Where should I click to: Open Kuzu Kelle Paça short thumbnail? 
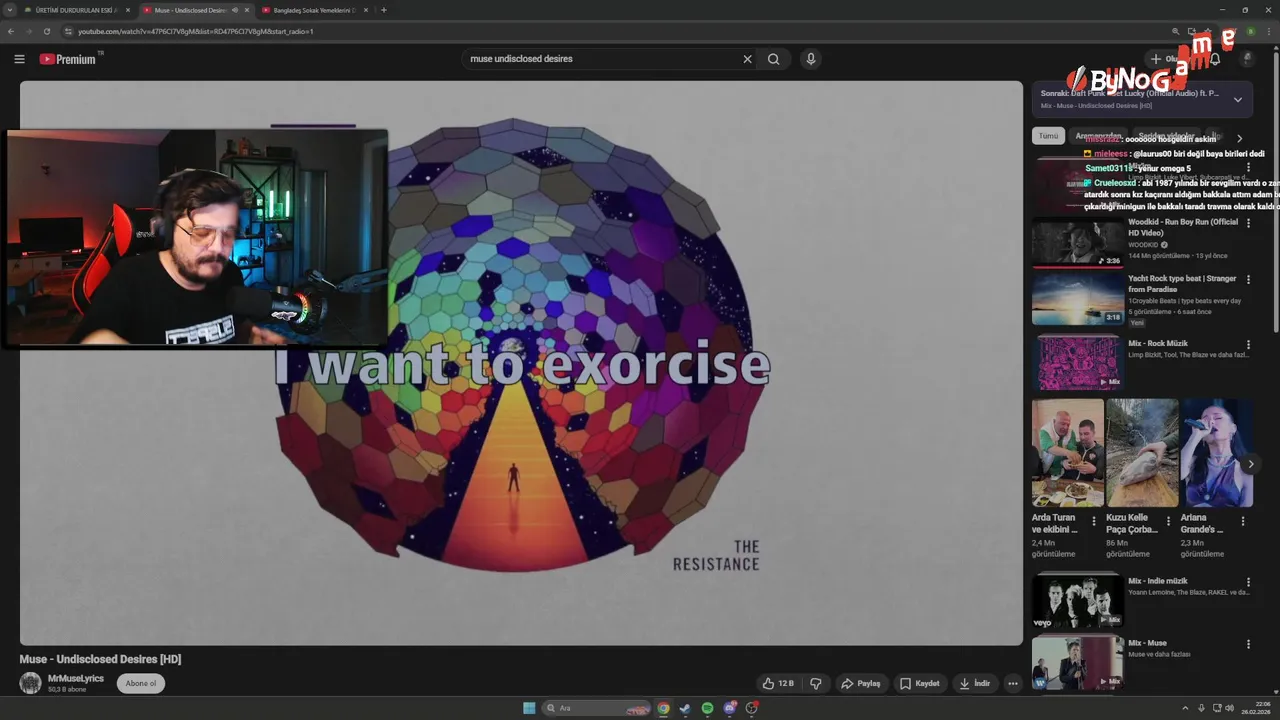[1142, 453]
